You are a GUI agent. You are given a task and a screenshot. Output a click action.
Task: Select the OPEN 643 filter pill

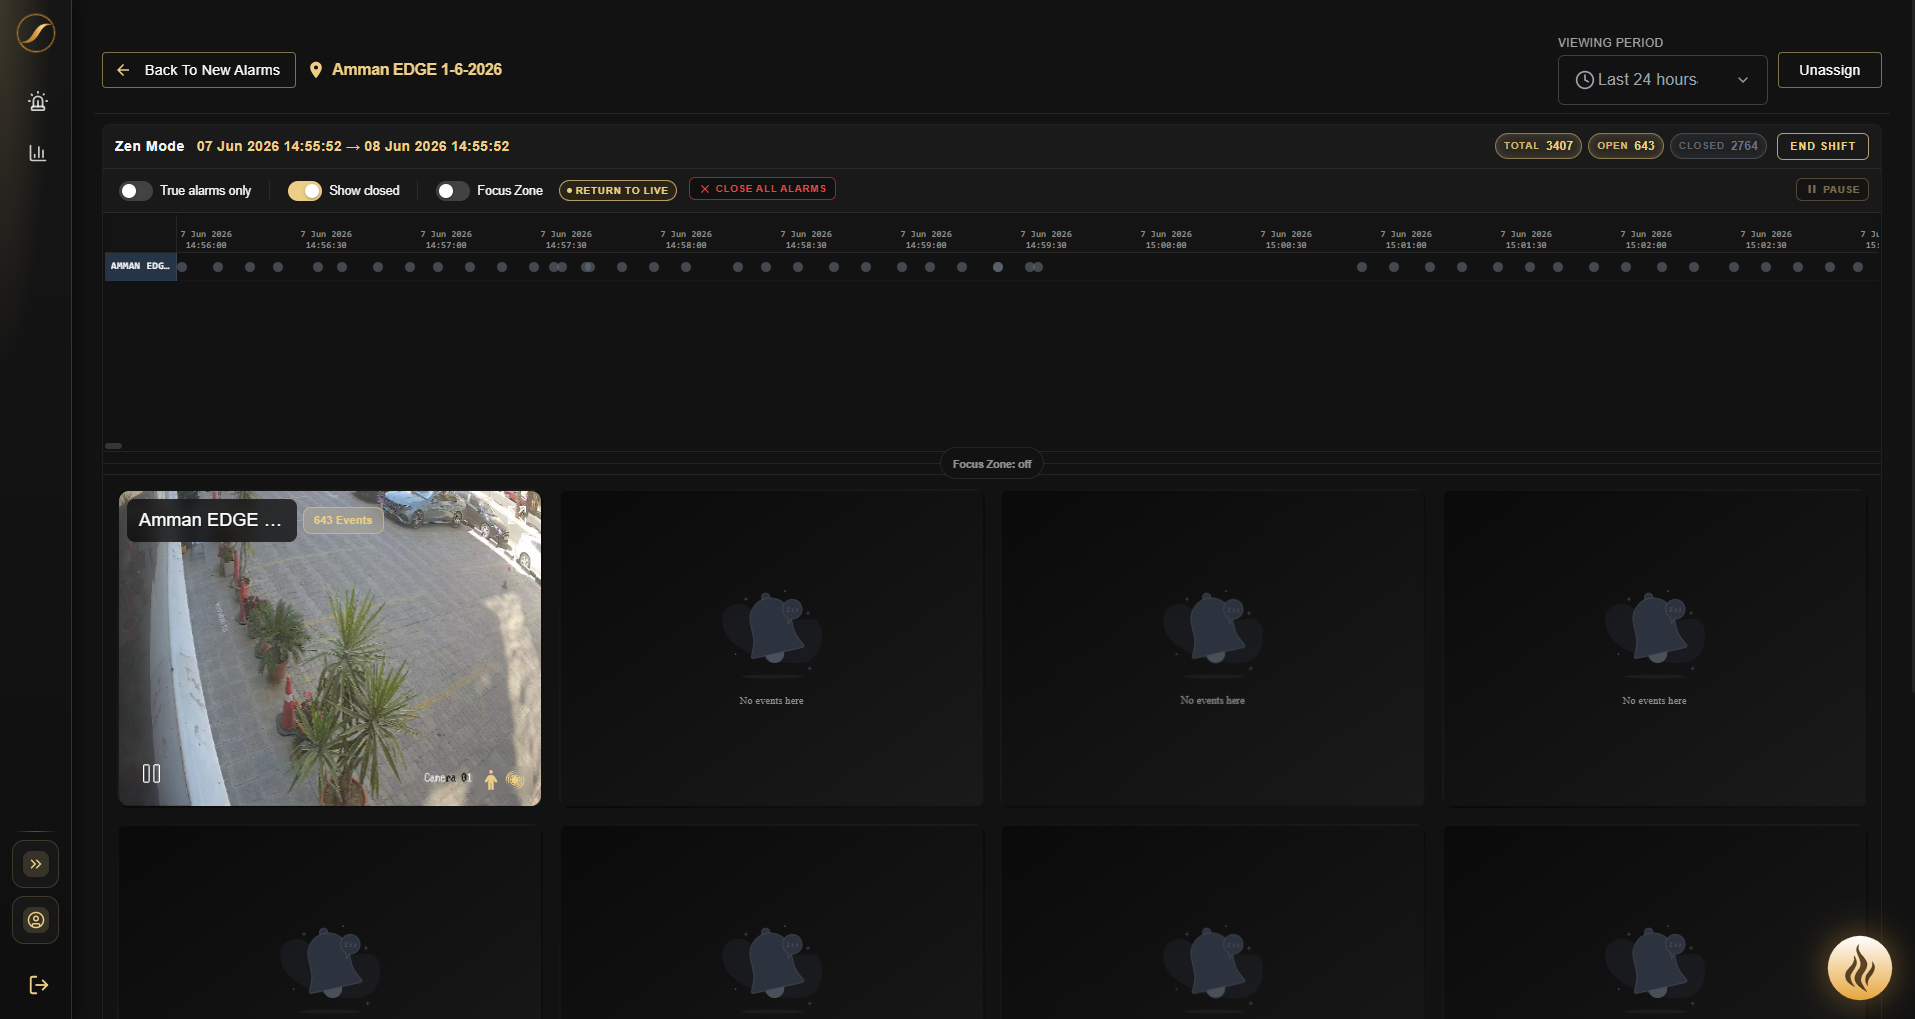tap(1626, 146)
